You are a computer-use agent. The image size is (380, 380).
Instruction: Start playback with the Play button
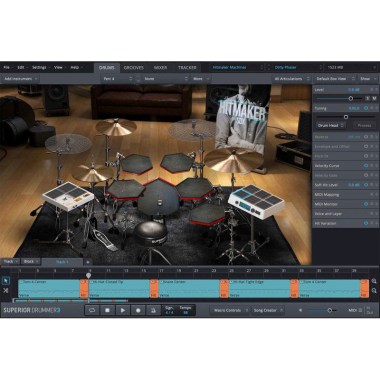click(123, 310)
